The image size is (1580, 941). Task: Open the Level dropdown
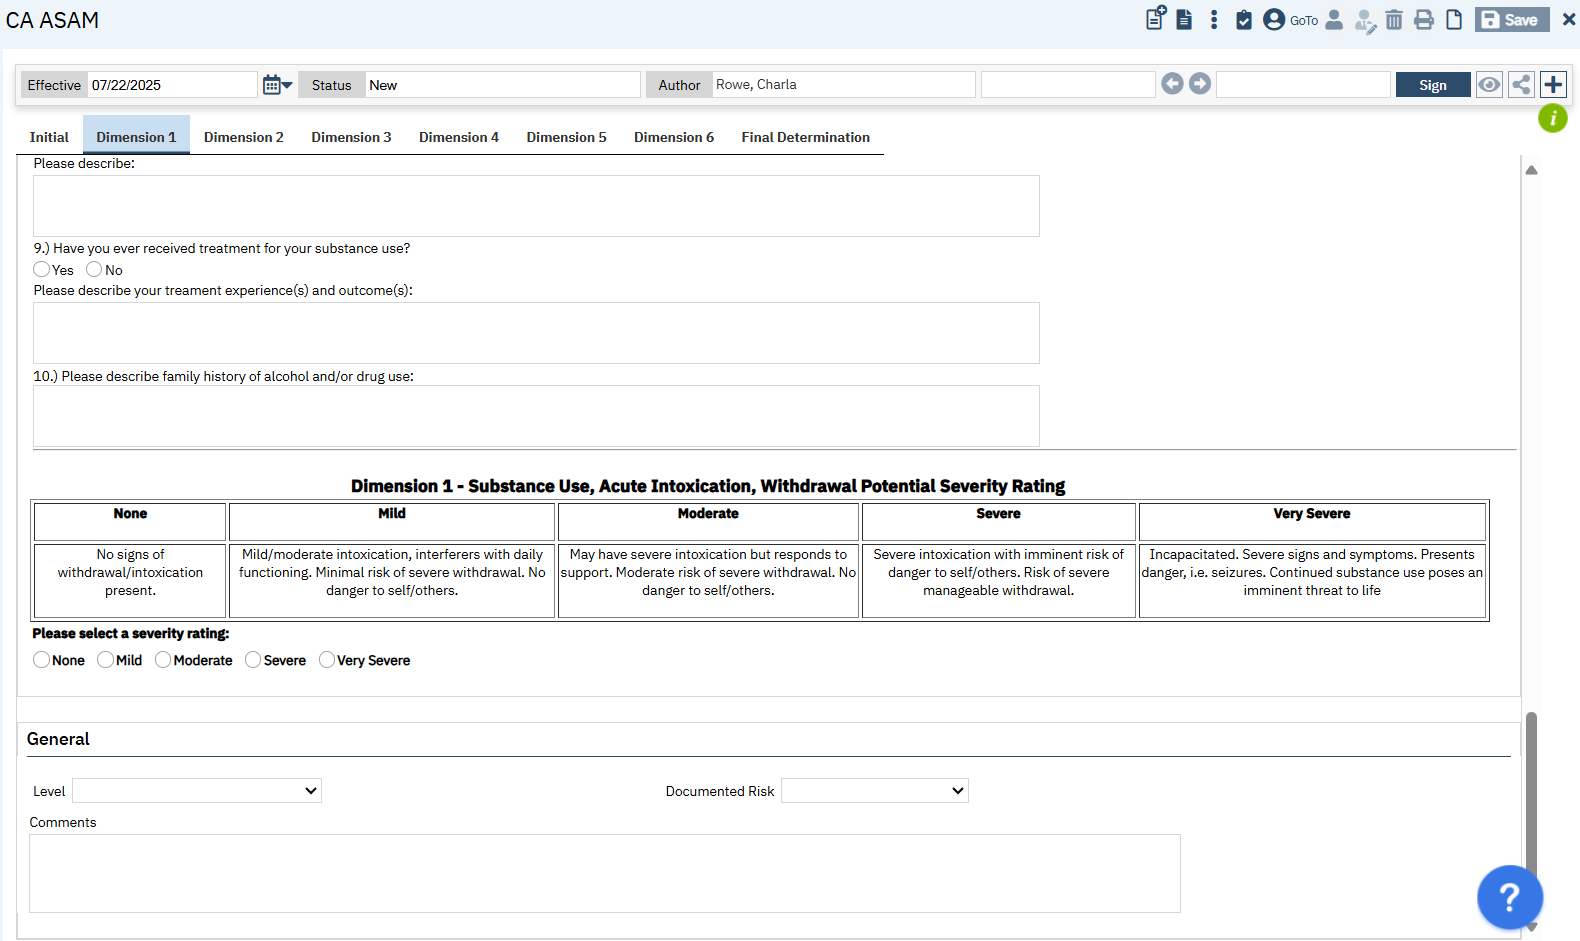point(197,791)
